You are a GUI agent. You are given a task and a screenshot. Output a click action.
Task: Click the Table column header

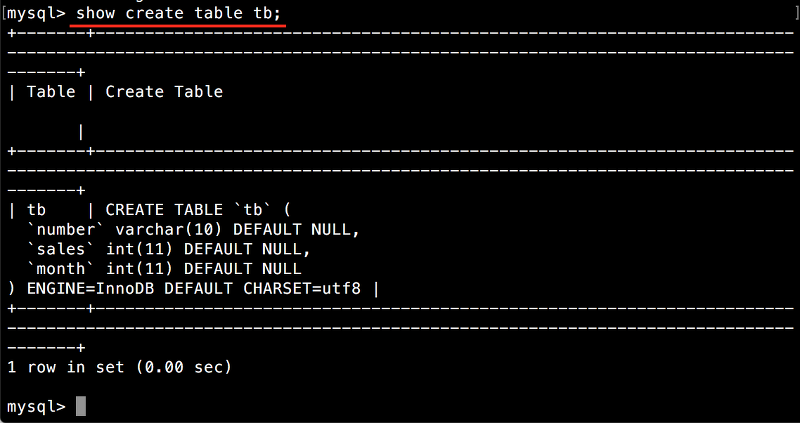click(51, 92)
